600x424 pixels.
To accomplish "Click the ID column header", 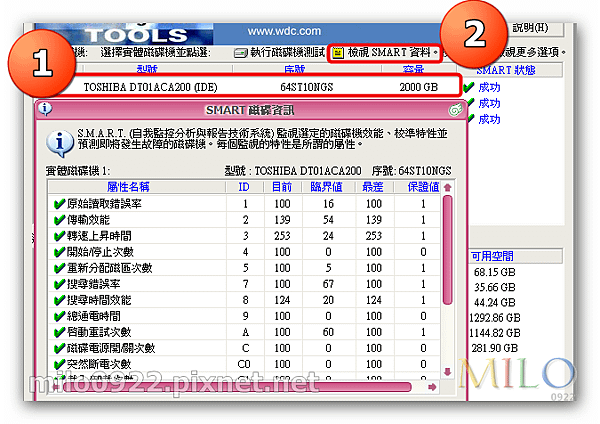I will point(245,187).
